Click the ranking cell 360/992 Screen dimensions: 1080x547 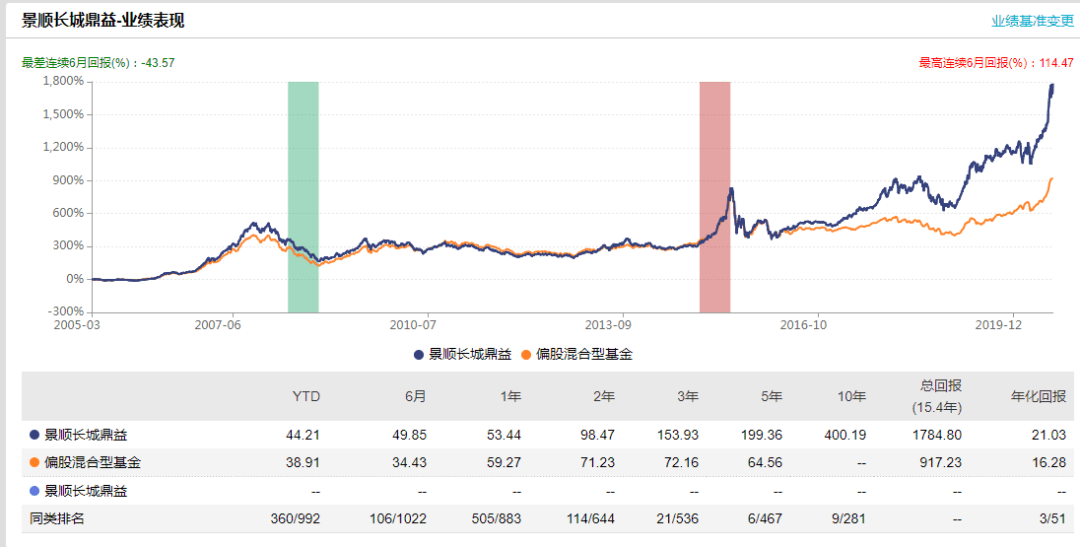point(295,518)
